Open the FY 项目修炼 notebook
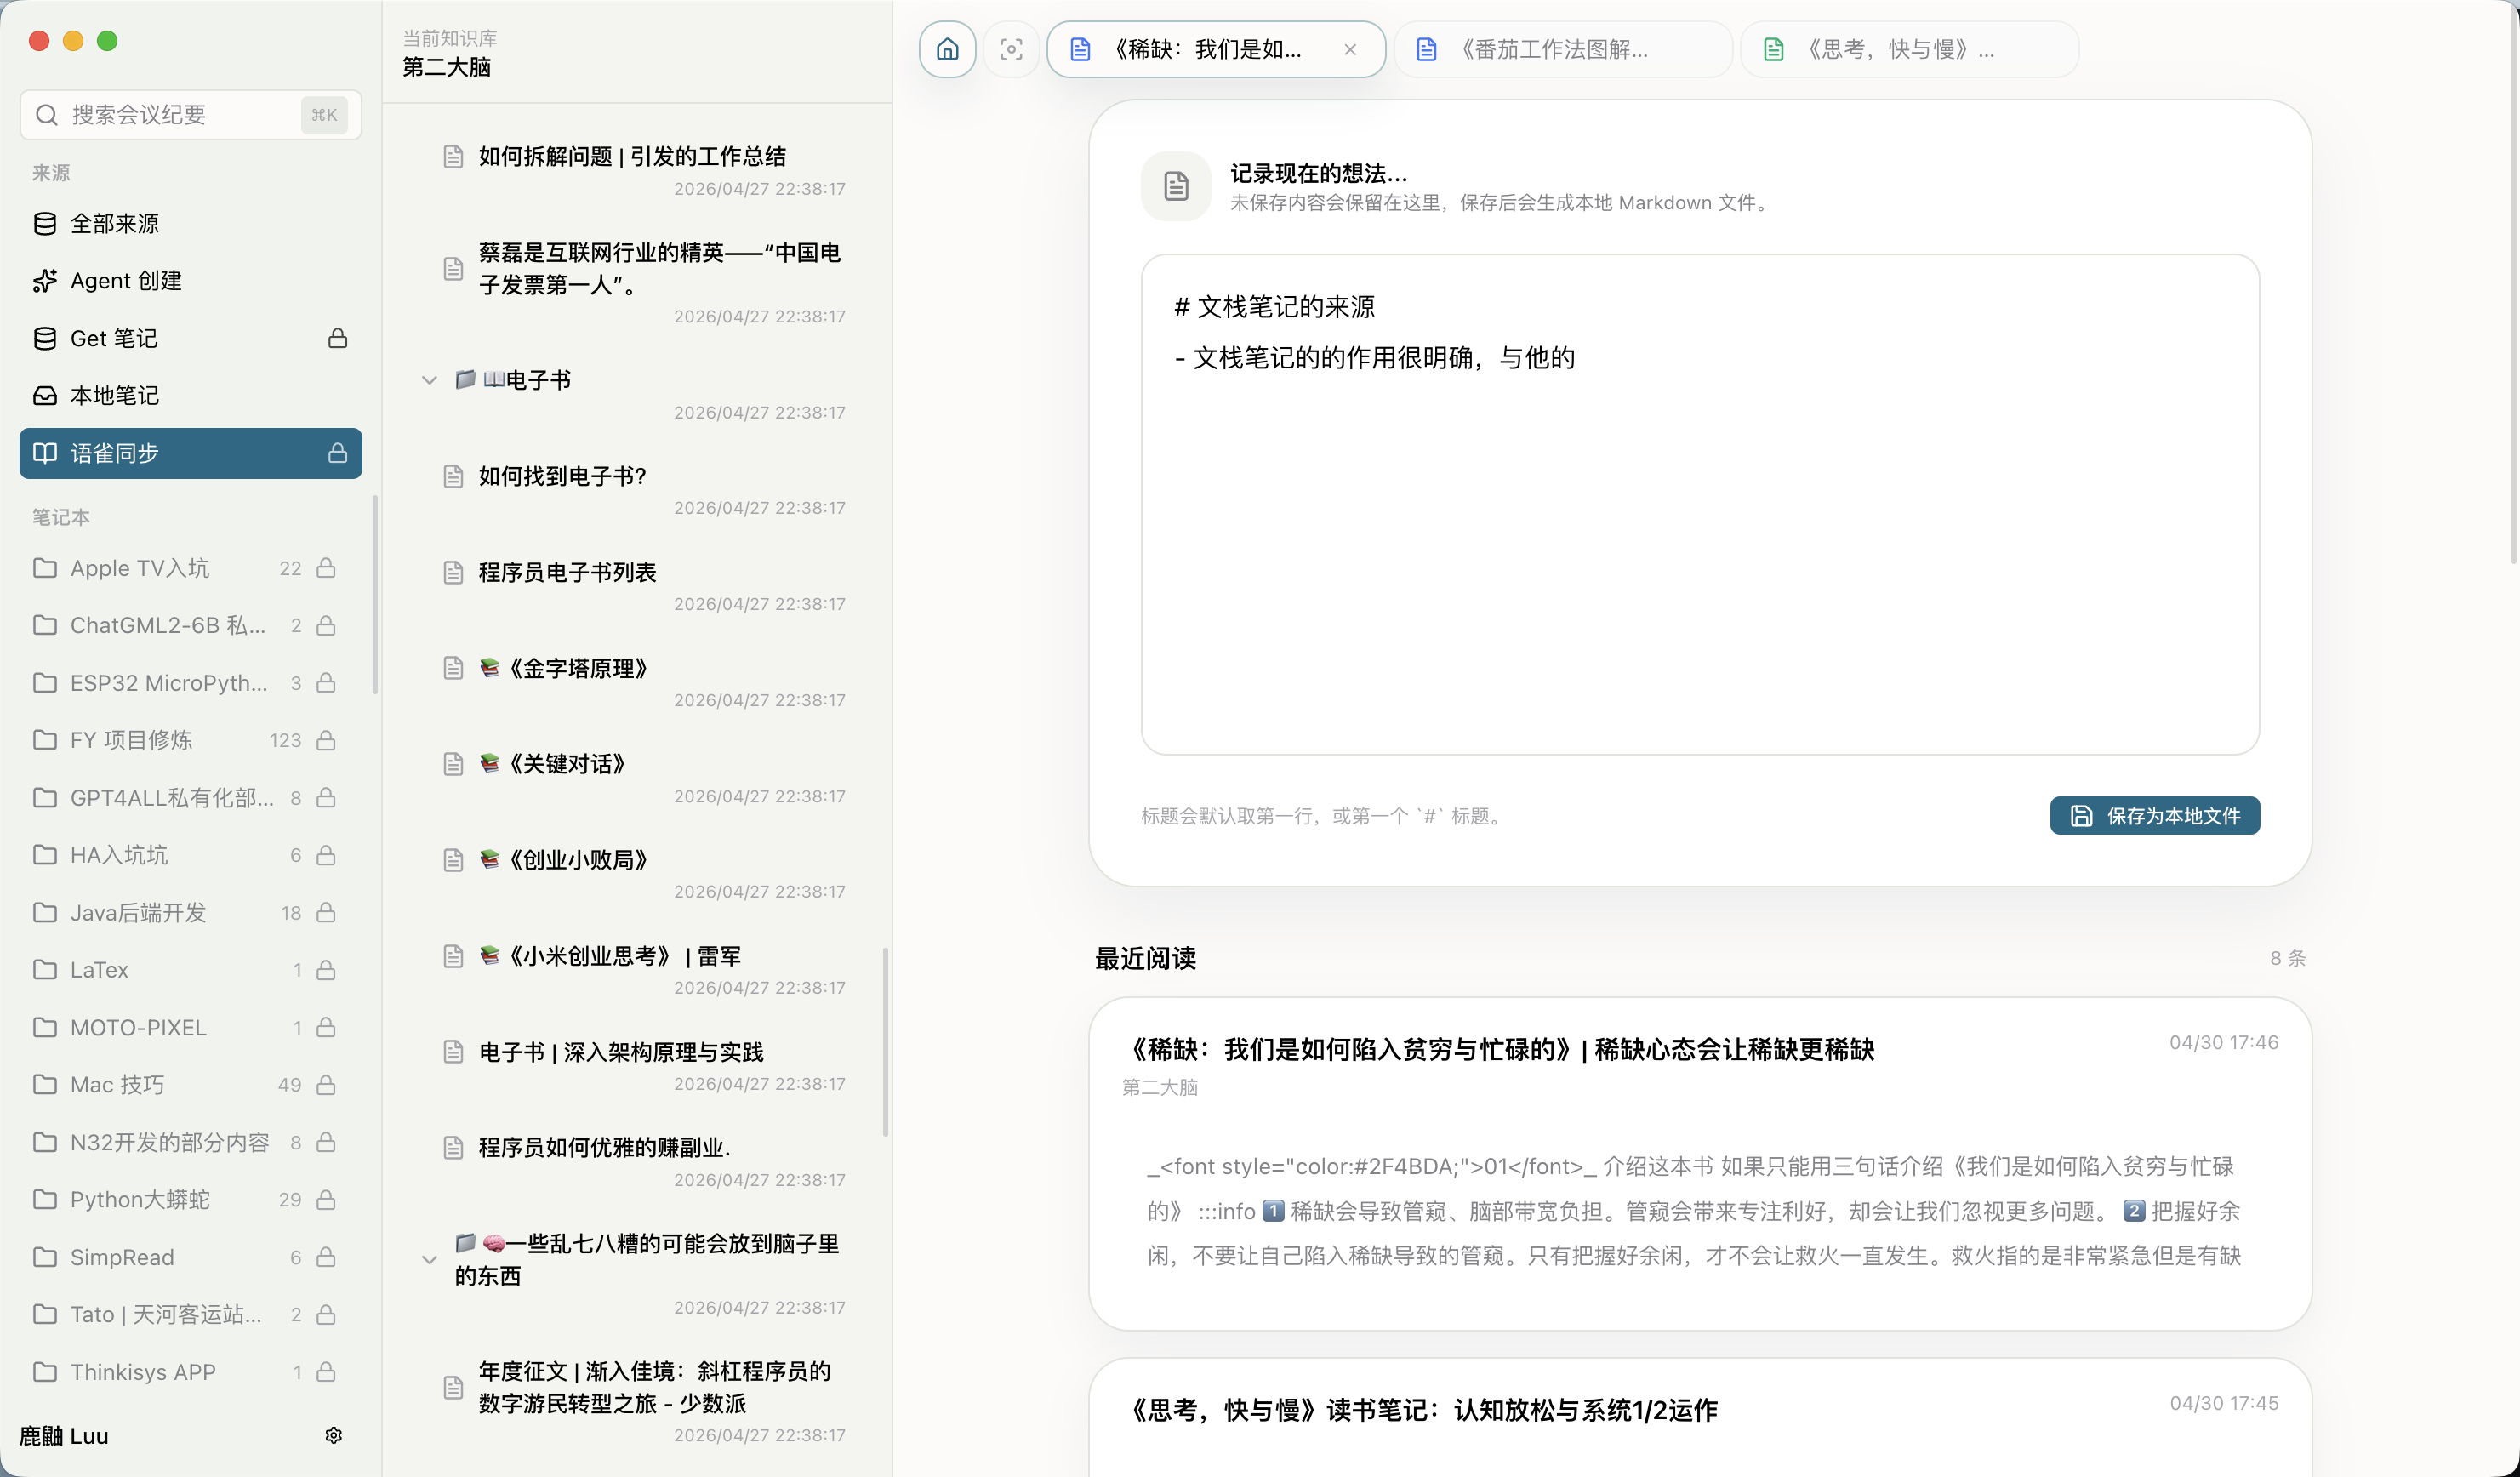The width and height of the screenshot is (2520, 1477). click(x=185, y=740)
